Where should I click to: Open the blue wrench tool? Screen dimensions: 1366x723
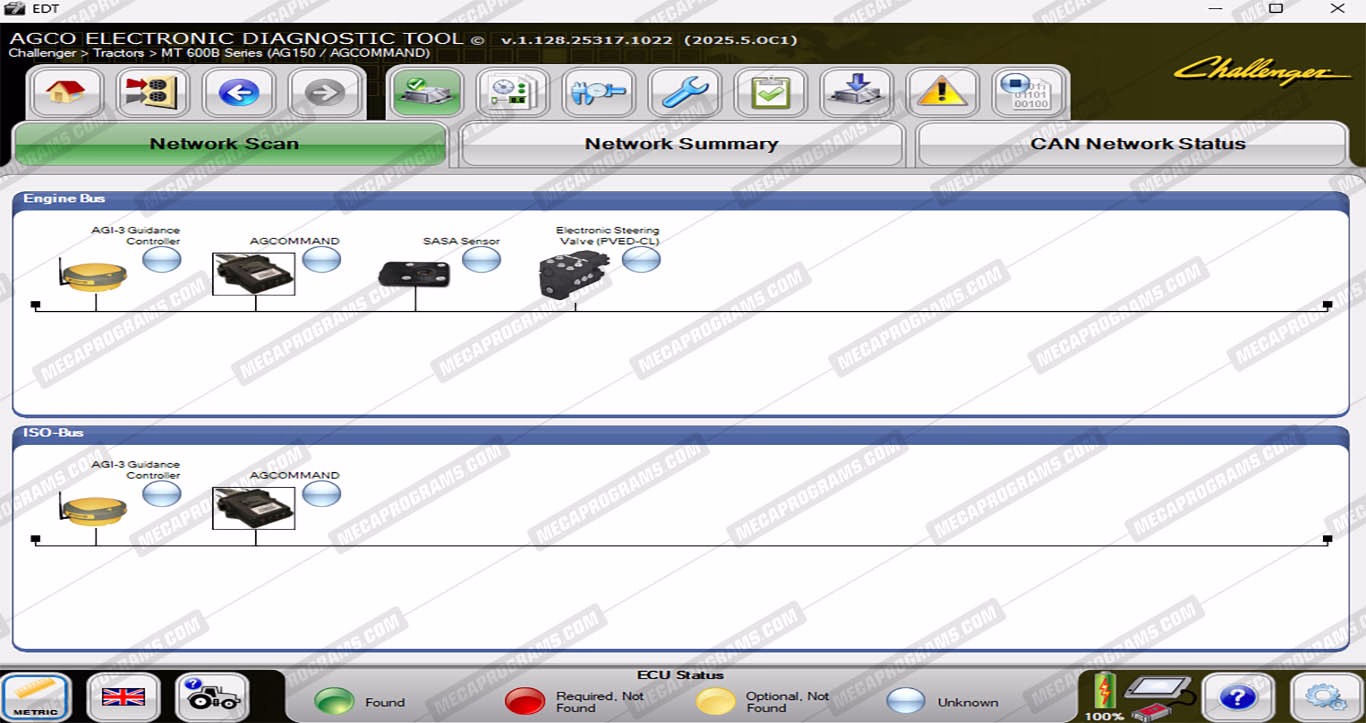685,94
